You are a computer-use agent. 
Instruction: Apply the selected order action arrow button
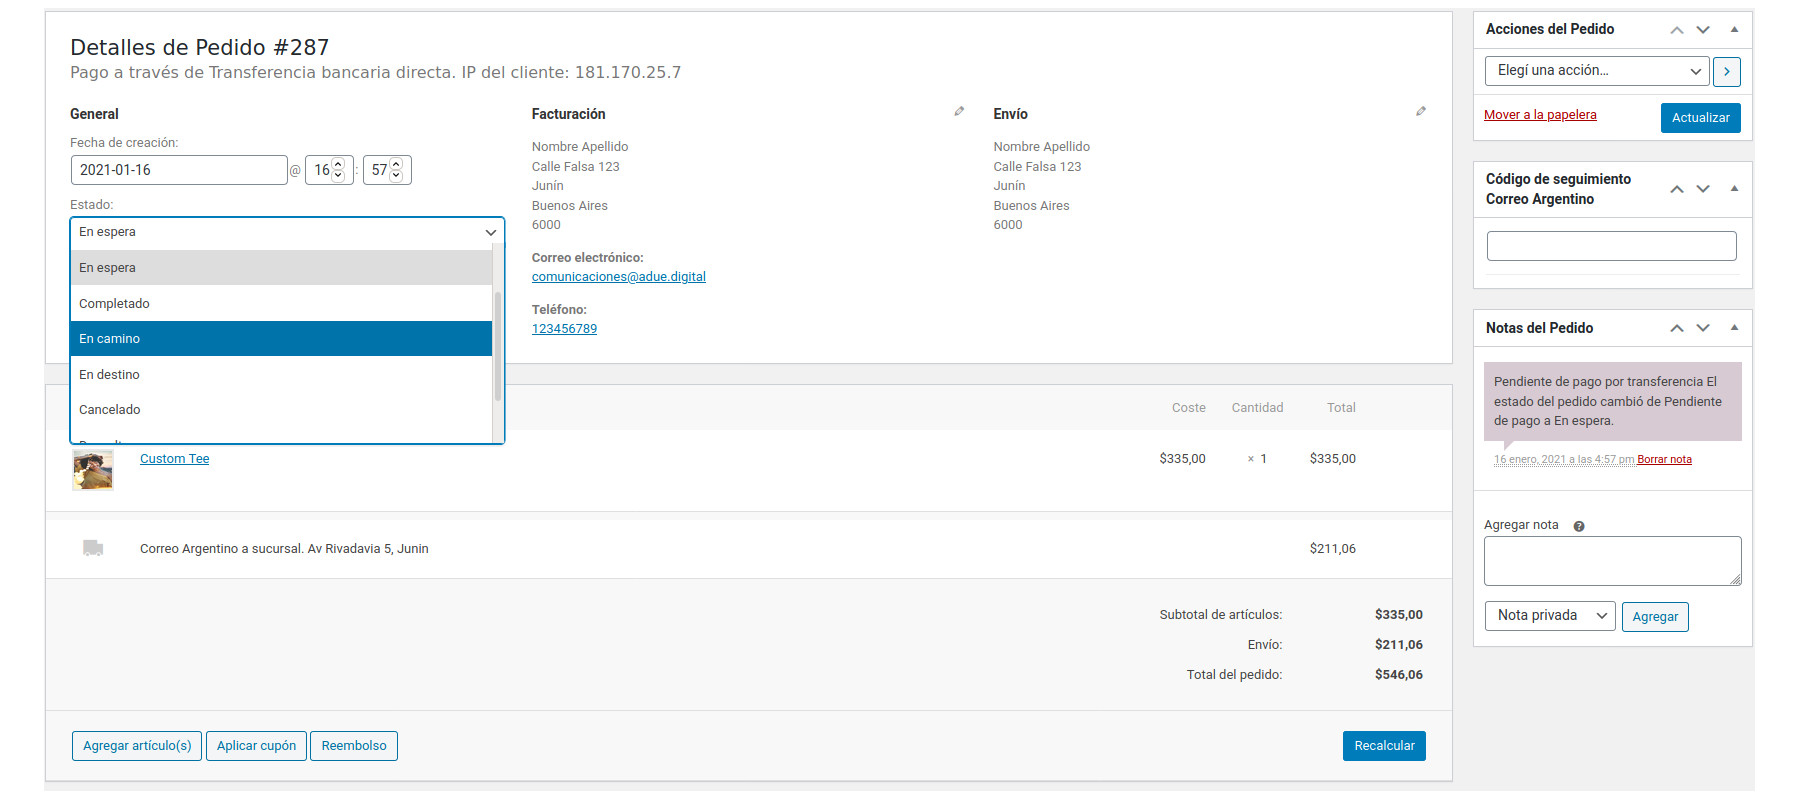[x=1727, y=71]
